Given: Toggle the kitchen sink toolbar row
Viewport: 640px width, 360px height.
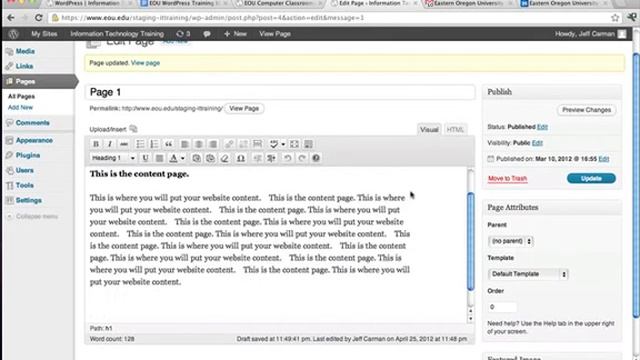Looking at the screenshot, I should click(308, 144).
